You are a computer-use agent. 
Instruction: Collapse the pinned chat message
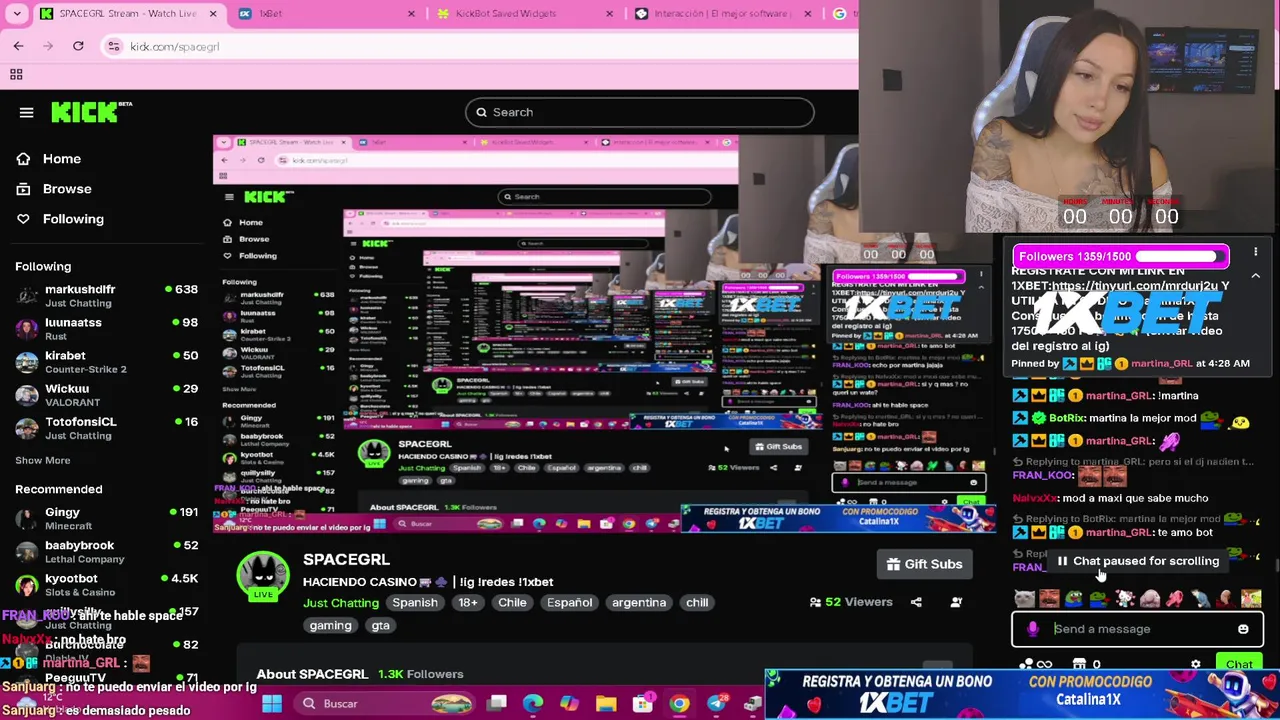click(1255, 276)
